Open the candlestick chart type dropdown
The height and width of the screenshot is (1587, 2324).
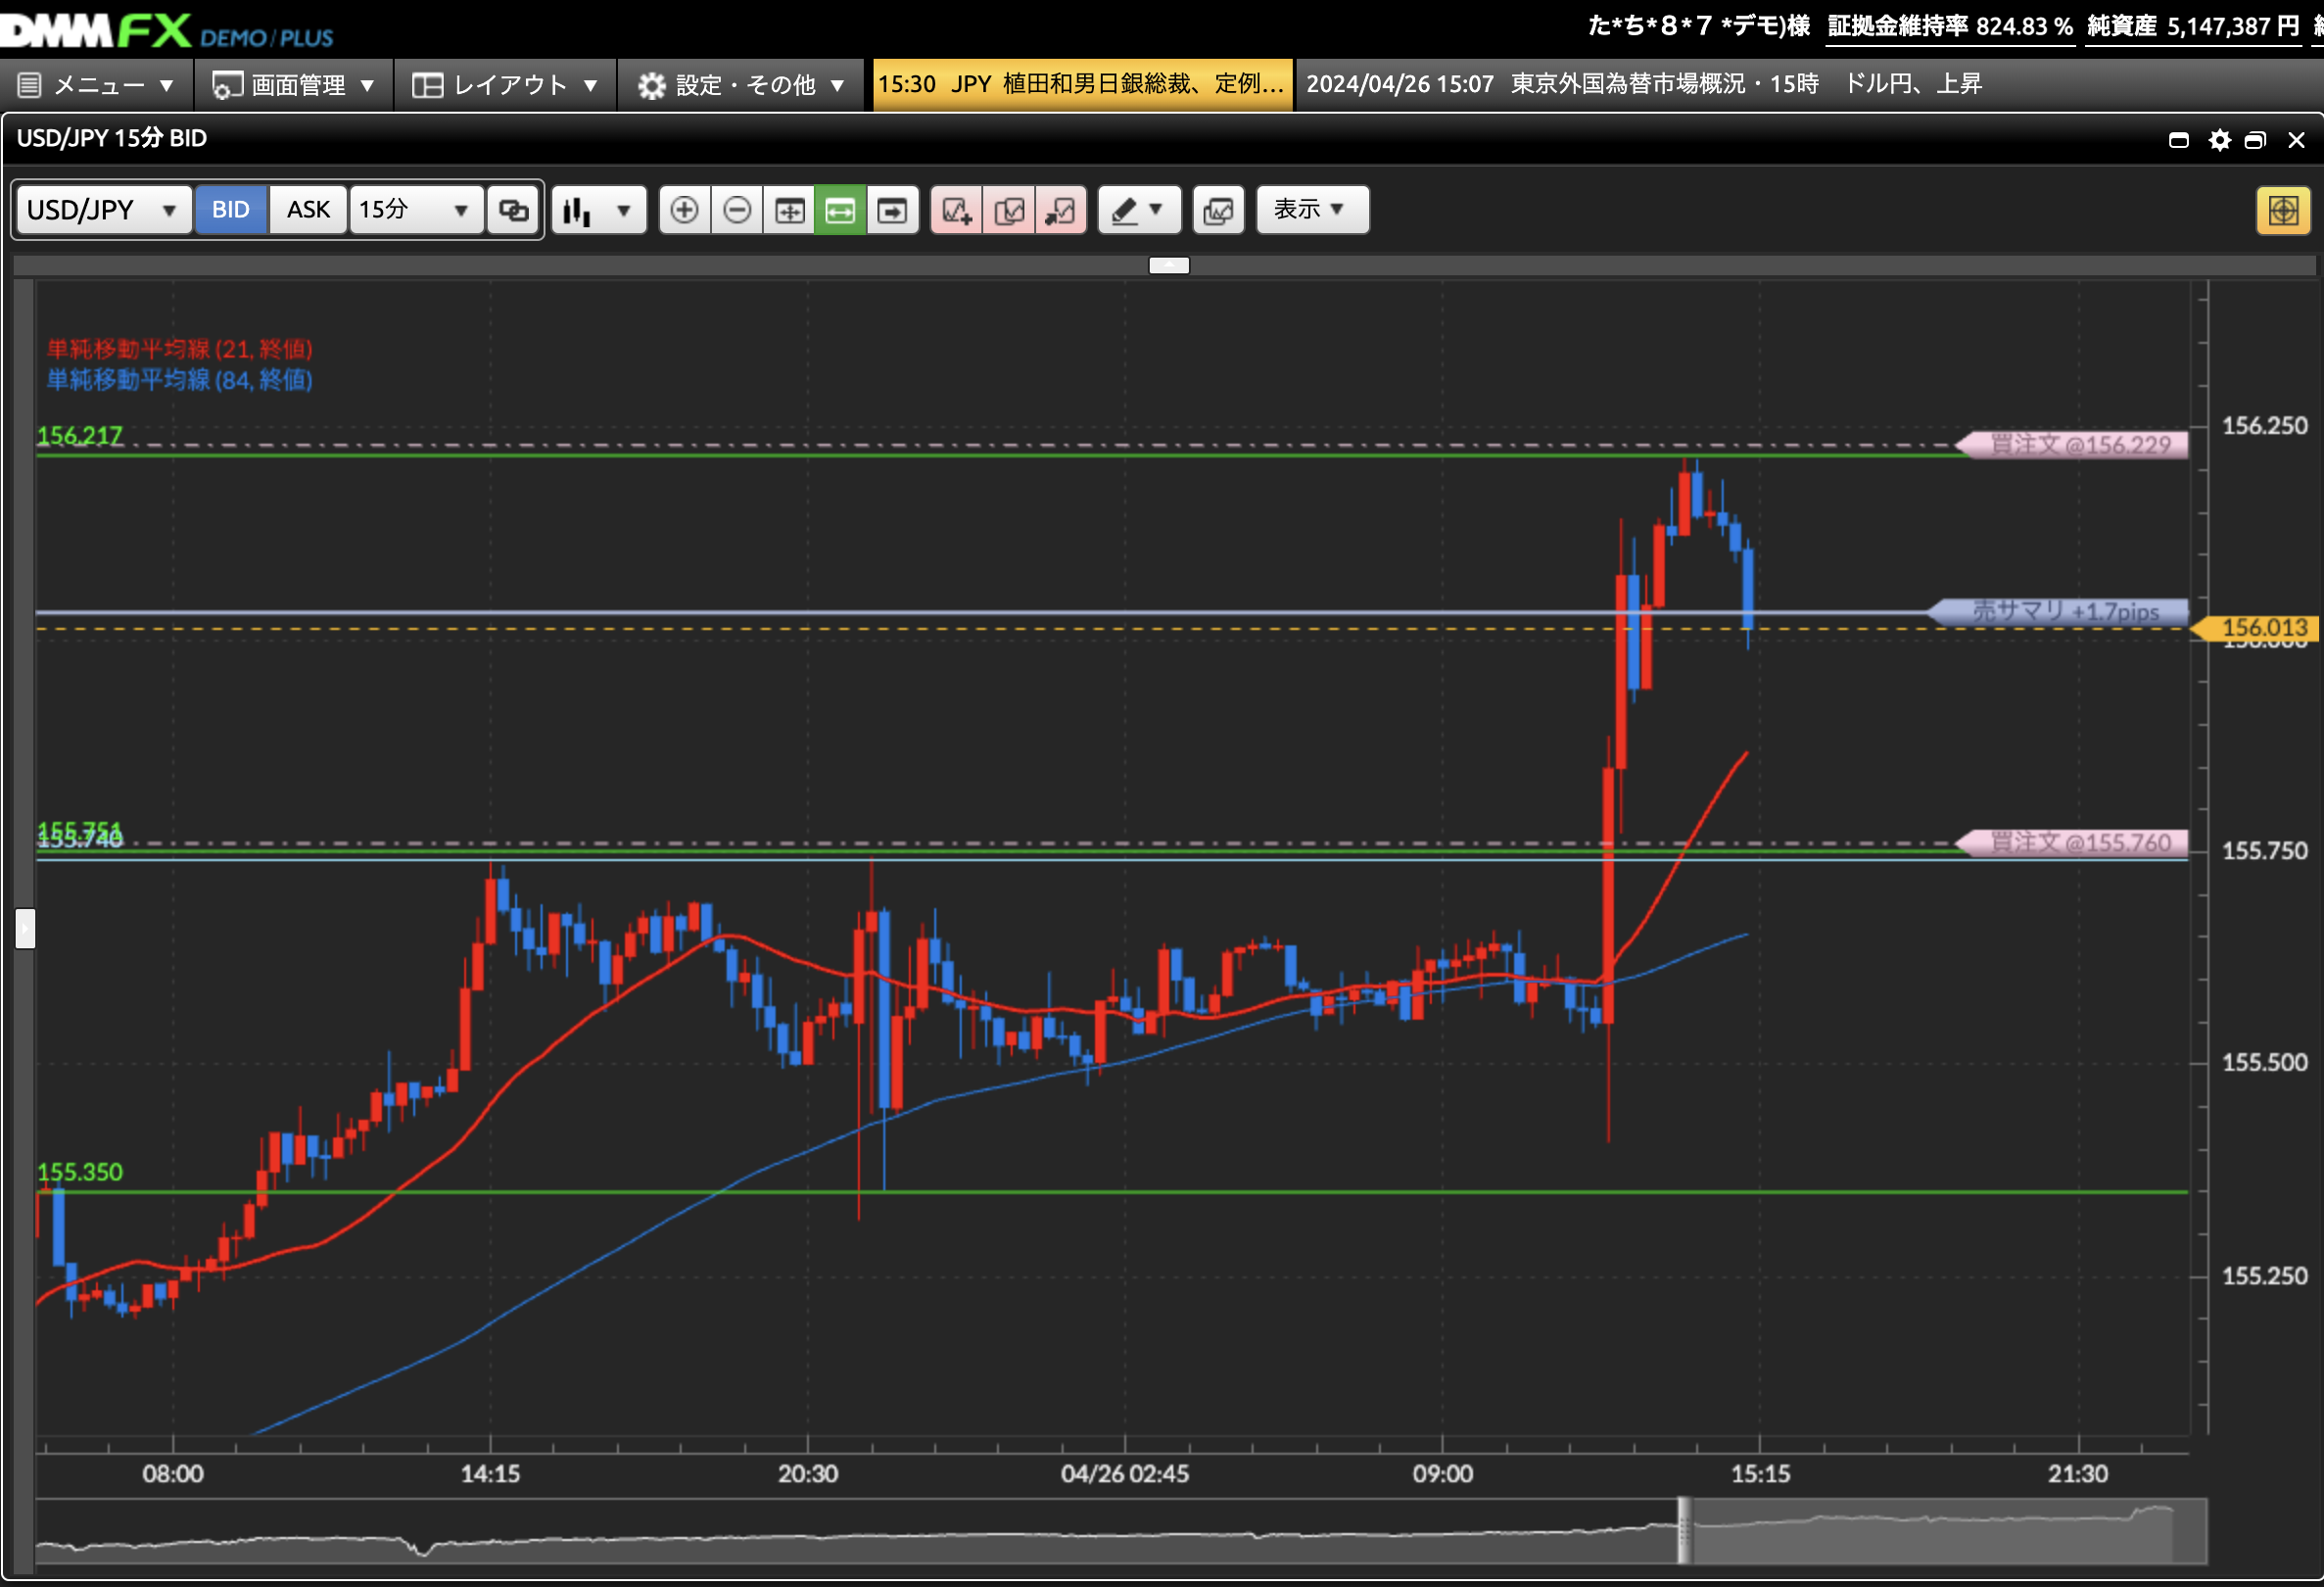598,210
